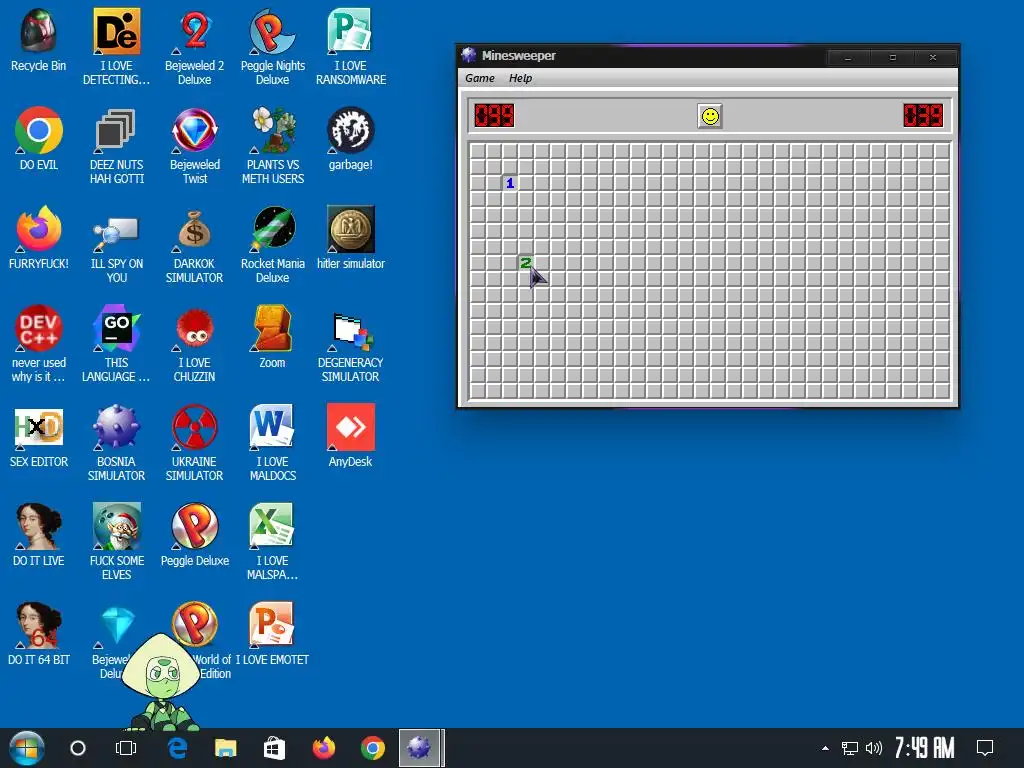Select the hitler simulator coin icon

[351, 238]
